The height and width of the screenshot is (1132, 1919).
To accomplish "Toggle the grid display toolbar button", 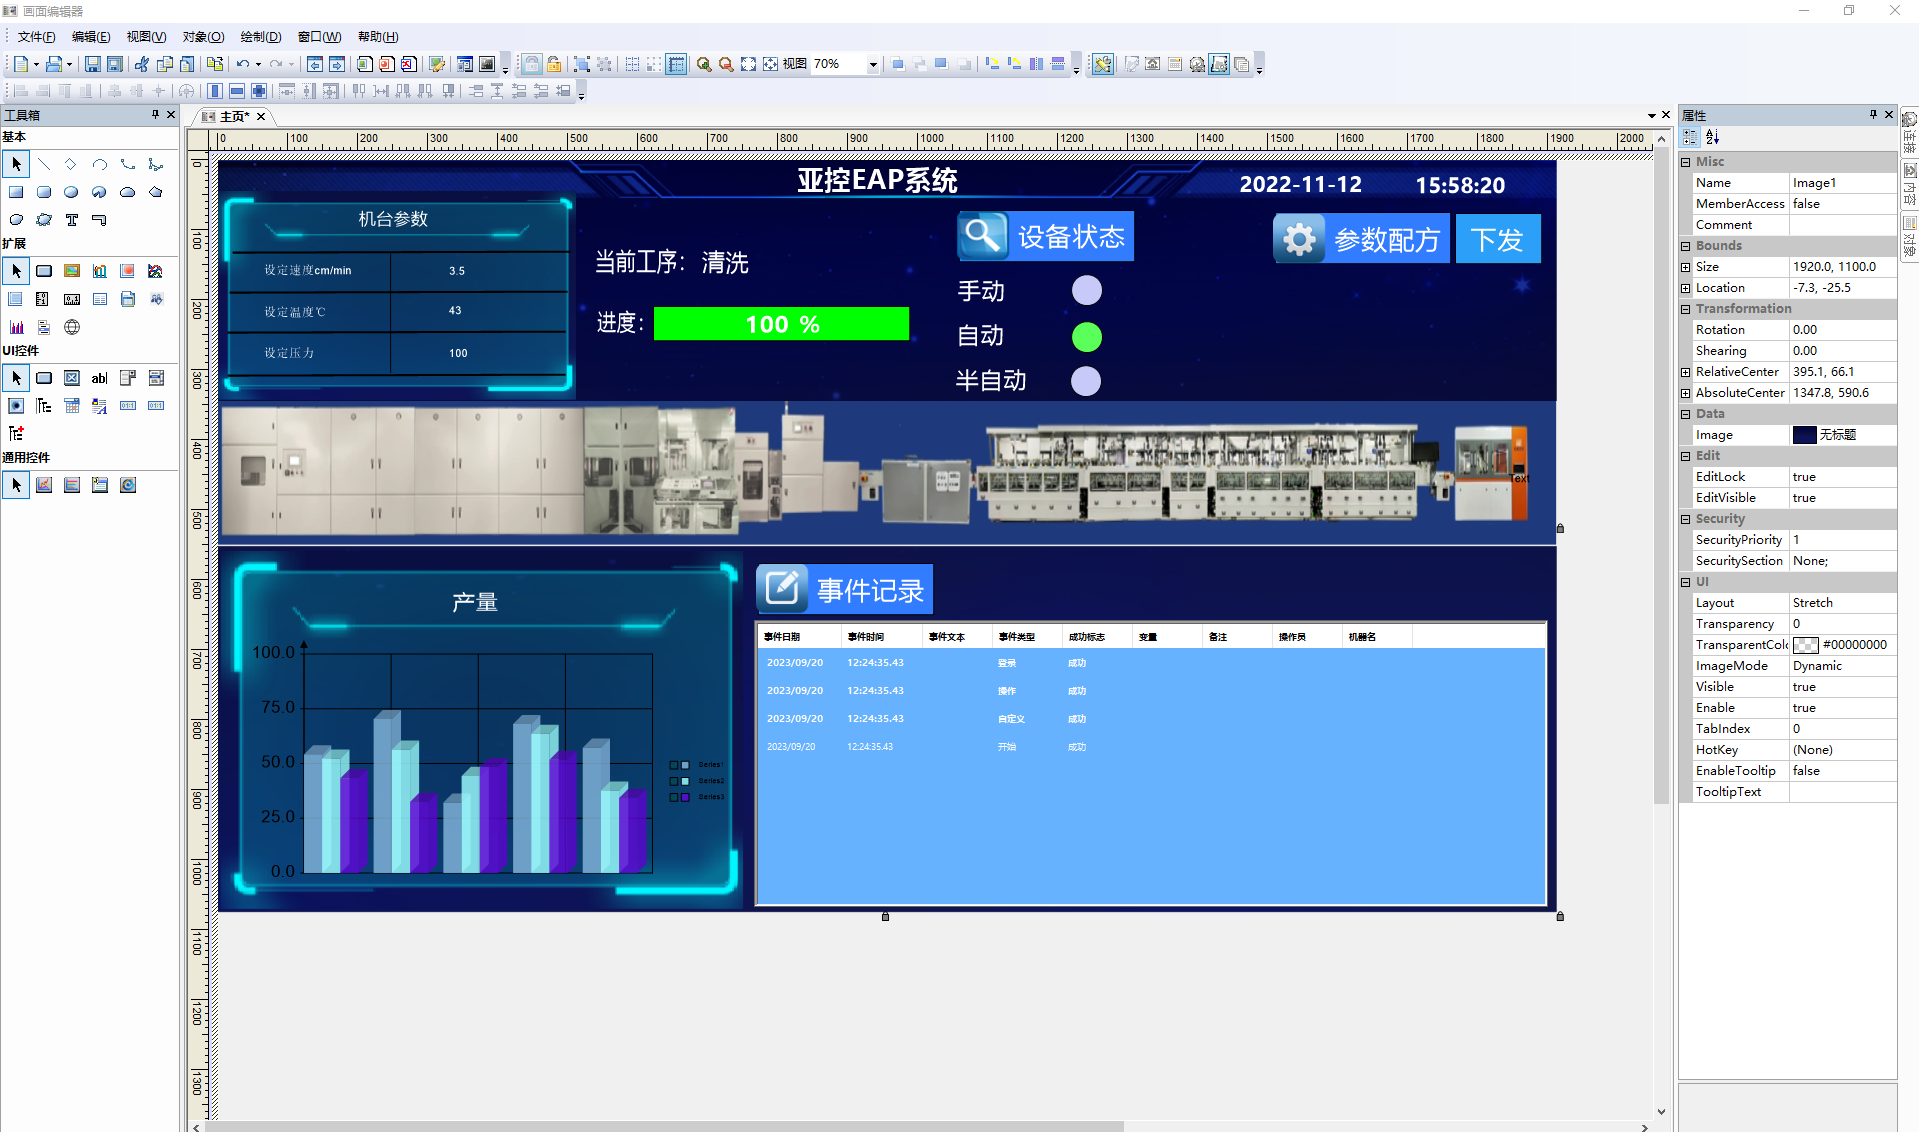I will [632, 64].
